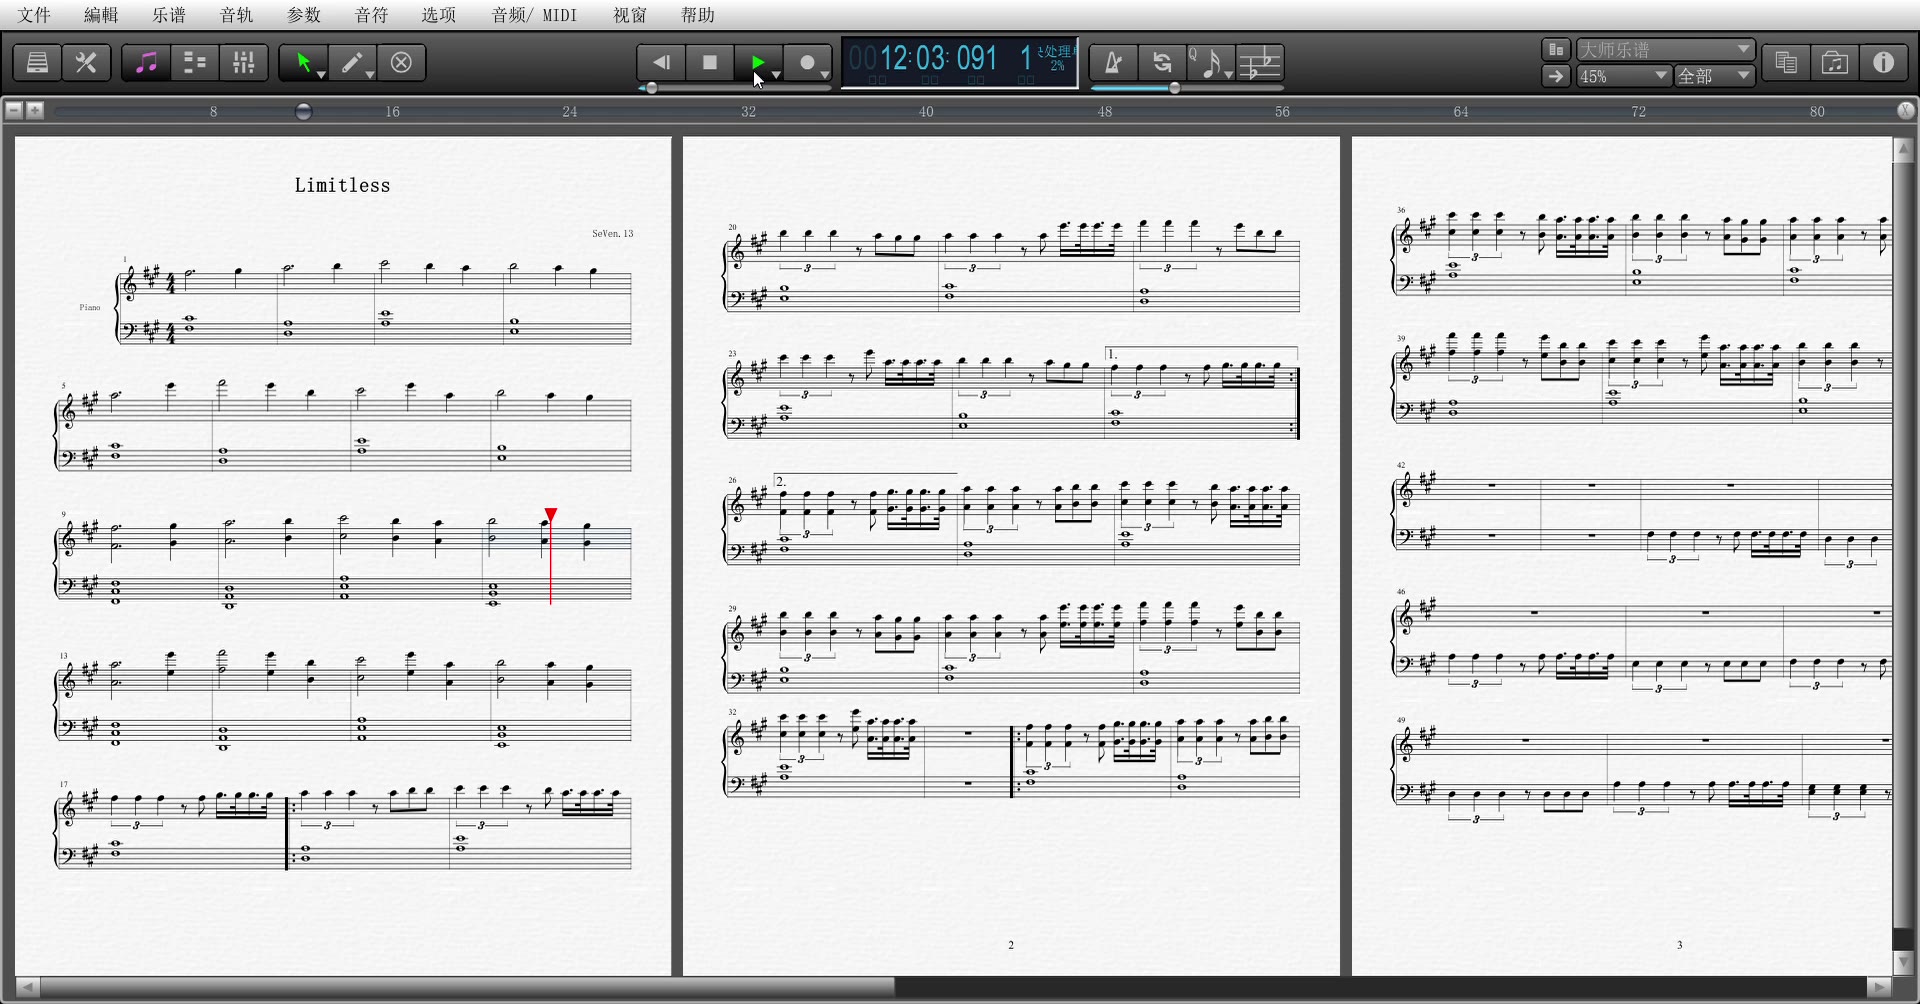Toggle loop playback
This screenshot has width=1920, height=1004.
click(1161, 63)
